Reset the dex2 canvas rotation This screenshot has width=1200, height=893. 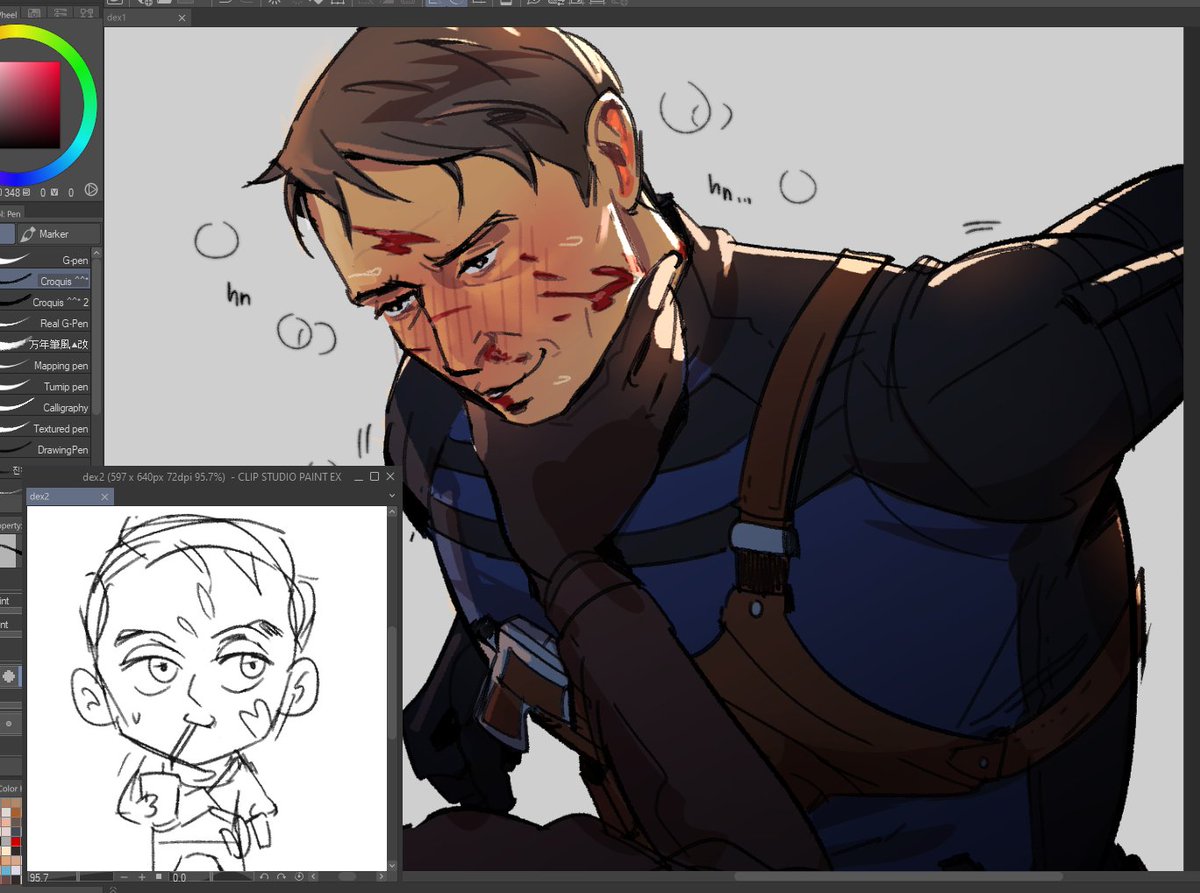coord(299,877)
